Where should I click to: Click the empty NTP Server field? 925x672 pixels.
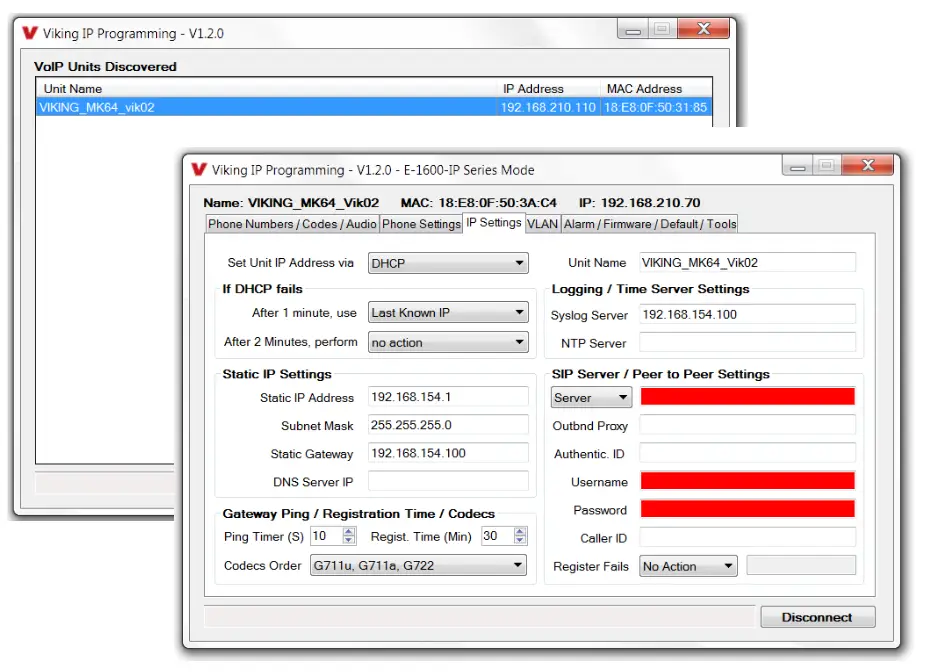pyautogui.click(x=747, y=343)
